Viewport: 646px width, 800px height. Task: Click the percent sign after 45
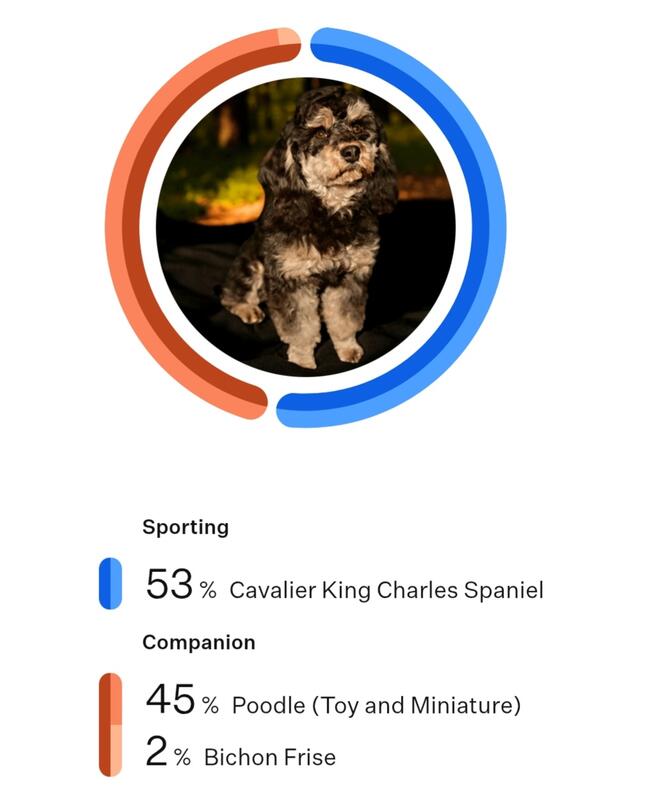pos(210,706)
